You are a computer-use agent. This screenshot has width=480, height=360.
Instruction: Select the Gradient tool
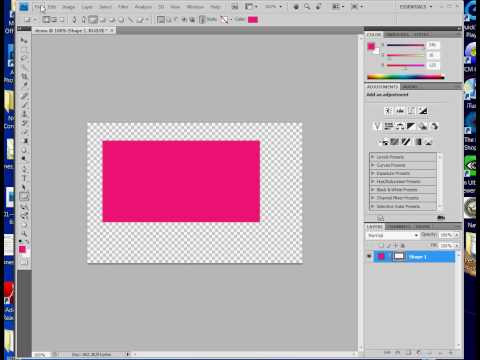coord(24,141)
